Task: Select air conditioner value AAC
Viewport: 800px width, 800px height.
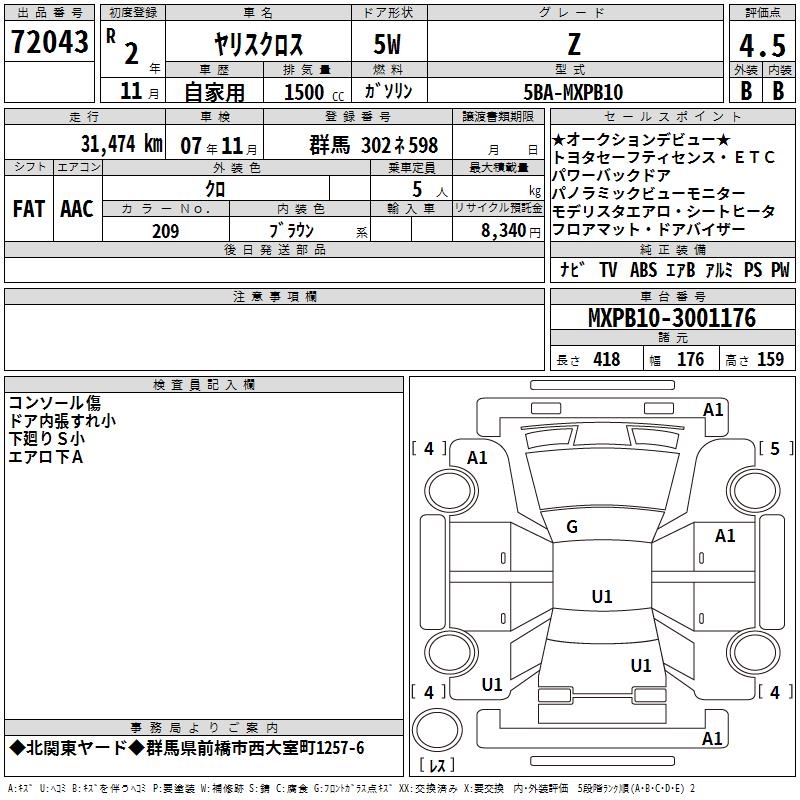Action: click(x=77, y=209)
